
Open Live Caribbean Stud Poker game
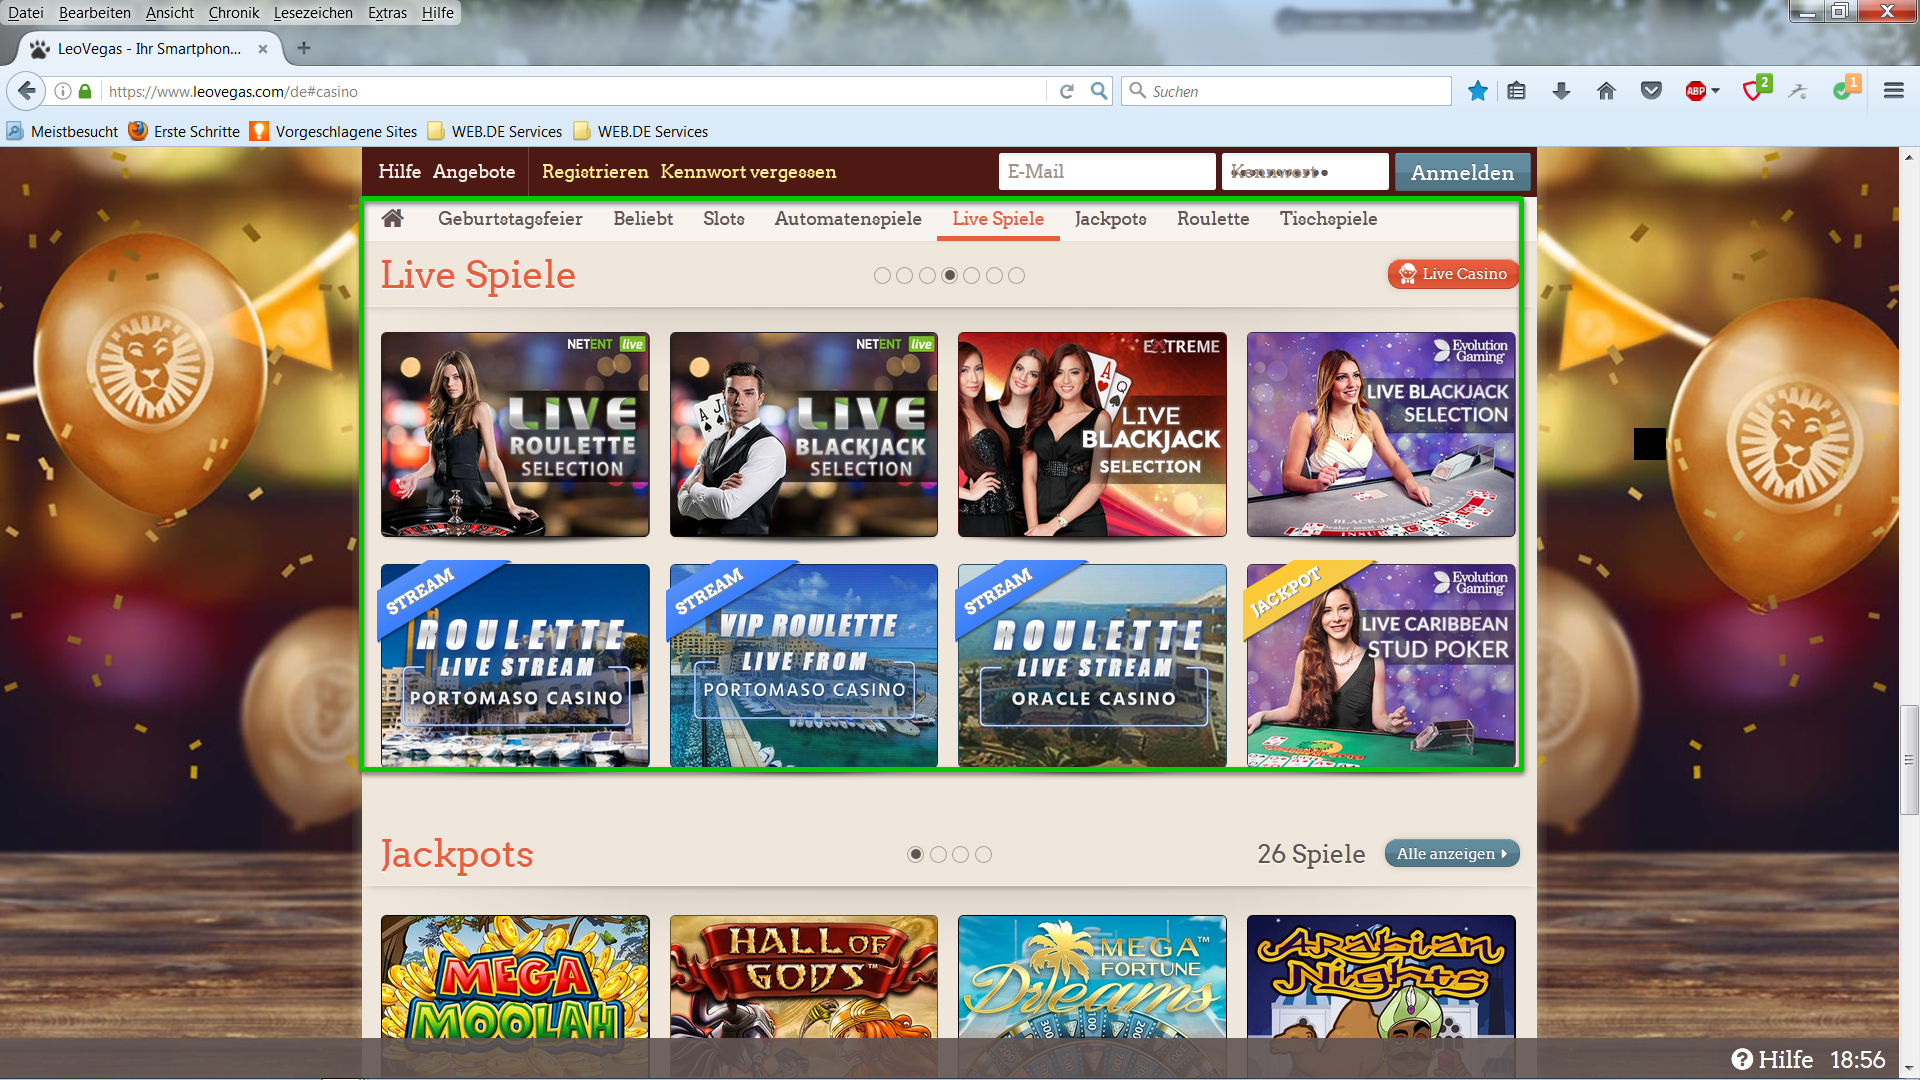[x=1381, y=666]
